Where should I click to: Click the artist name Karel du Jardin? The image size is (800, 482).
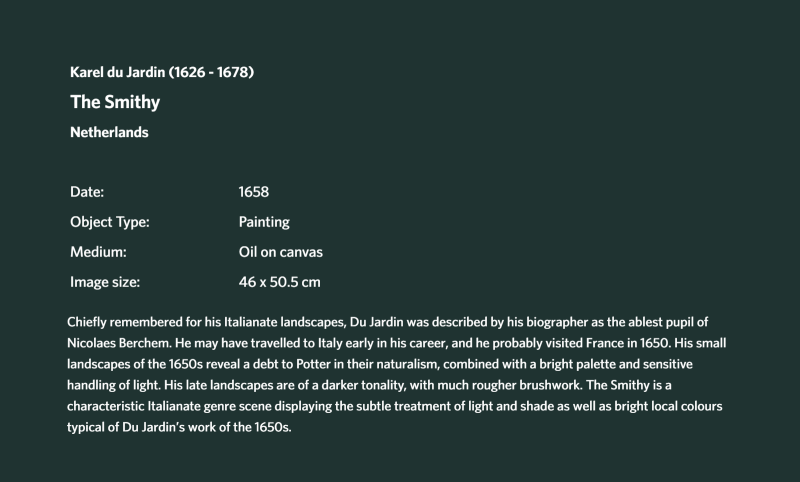(x=117, y=72)
